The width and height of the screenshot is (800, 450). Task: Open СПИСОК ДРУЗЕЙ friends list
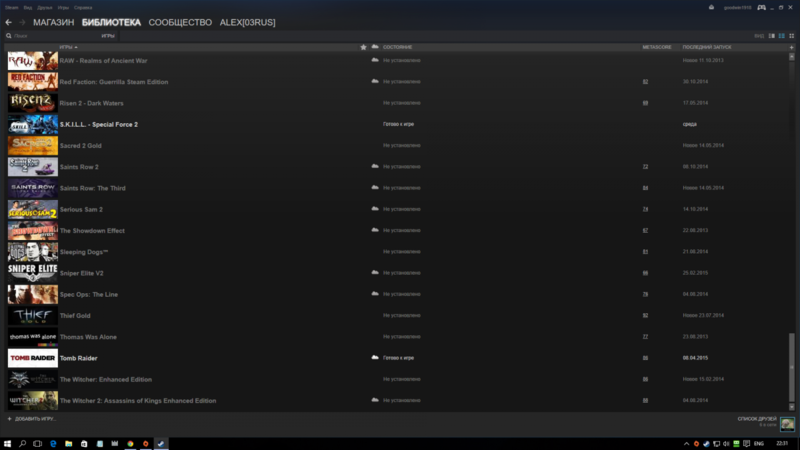pyautogui.click(x=757, y=419)
